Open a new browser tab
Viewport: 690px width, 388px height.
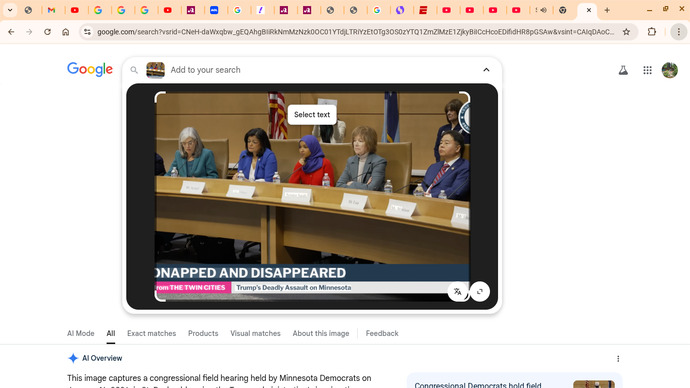tap(607, 10)
